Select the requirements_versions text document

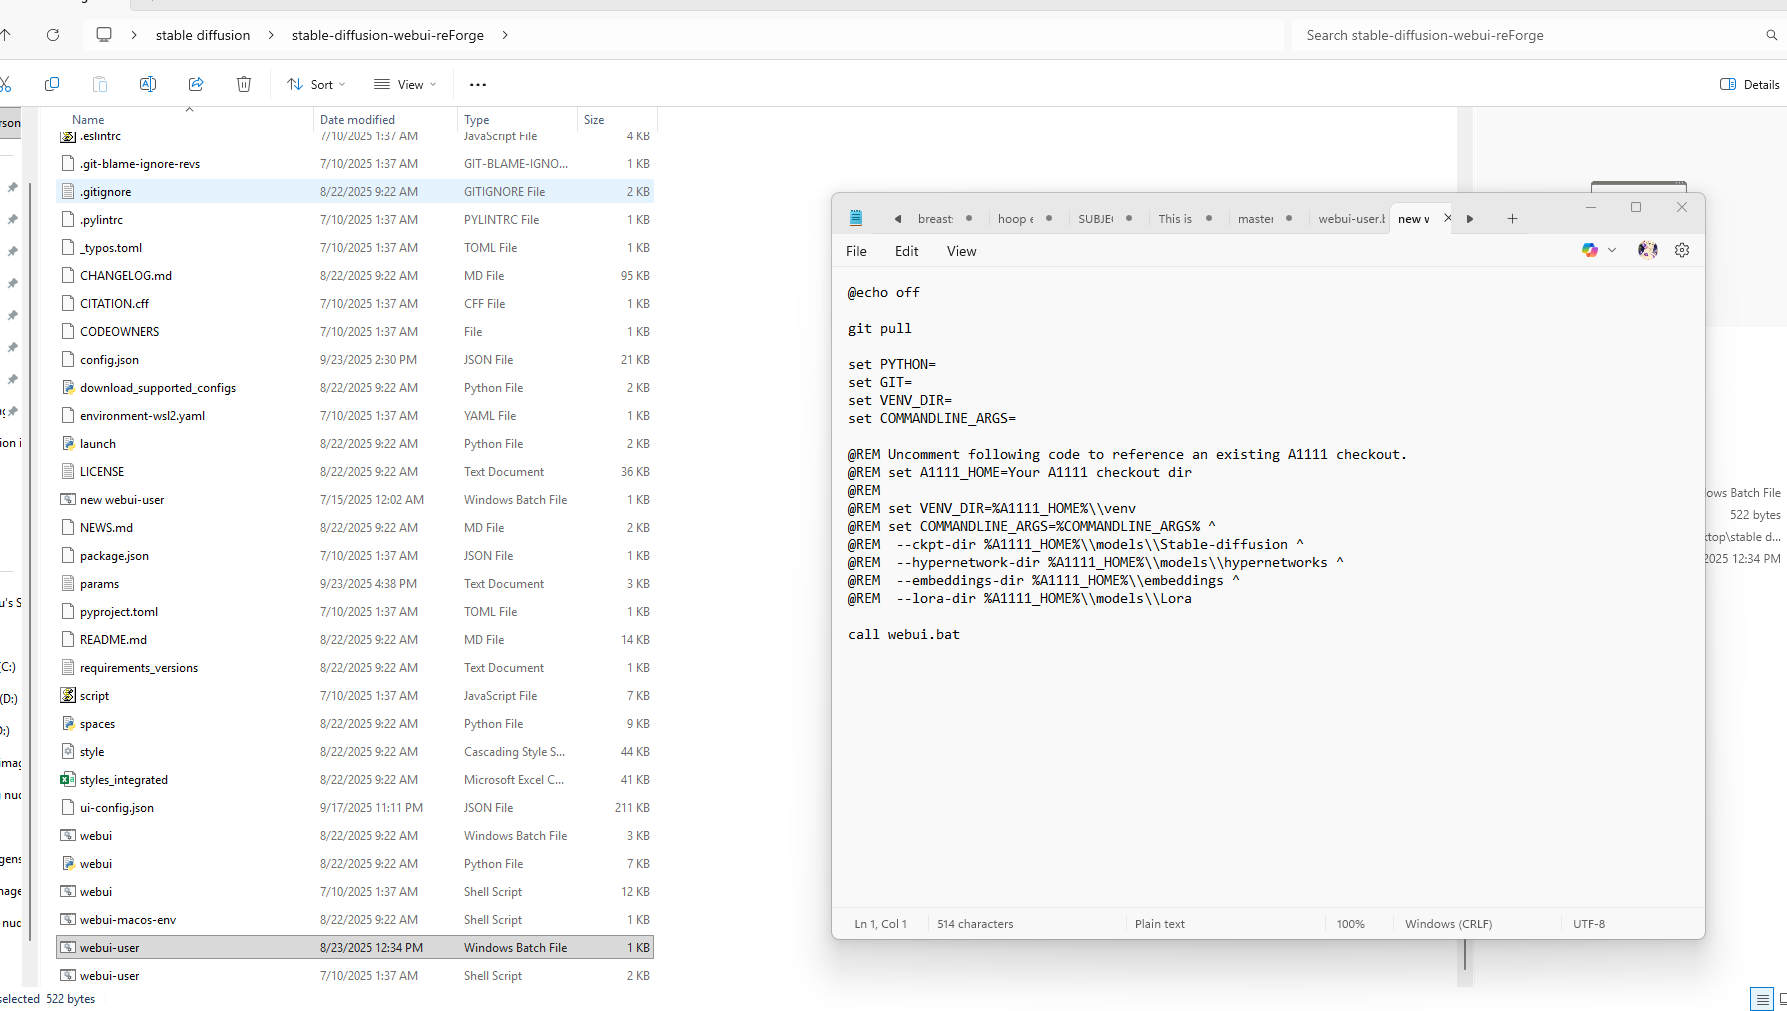point(355,668)
